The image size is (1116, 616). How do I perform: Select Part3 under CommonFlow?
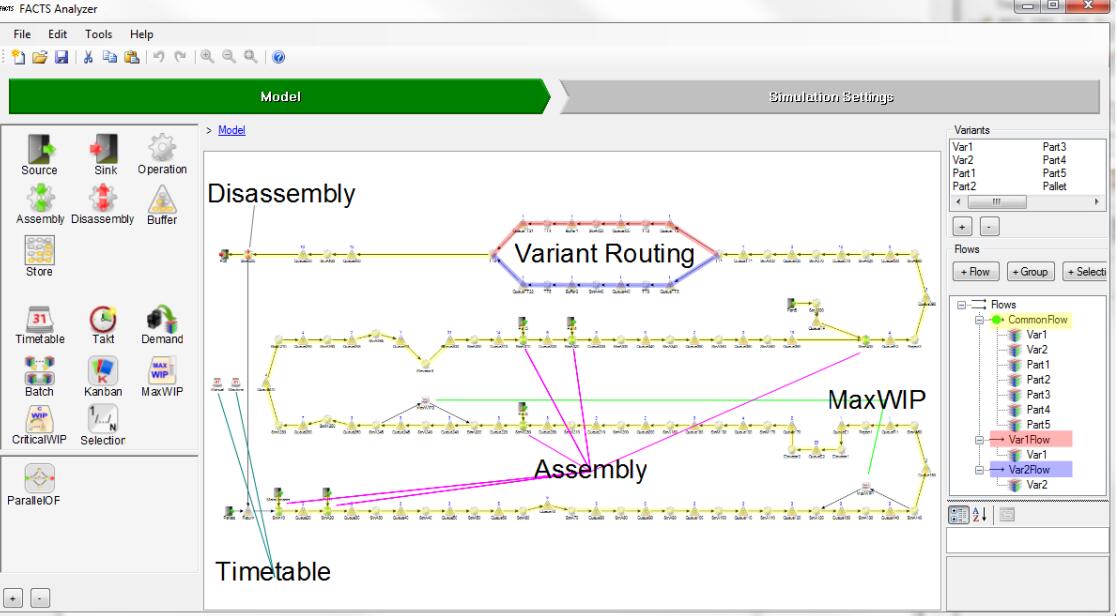coord(1038,395)
